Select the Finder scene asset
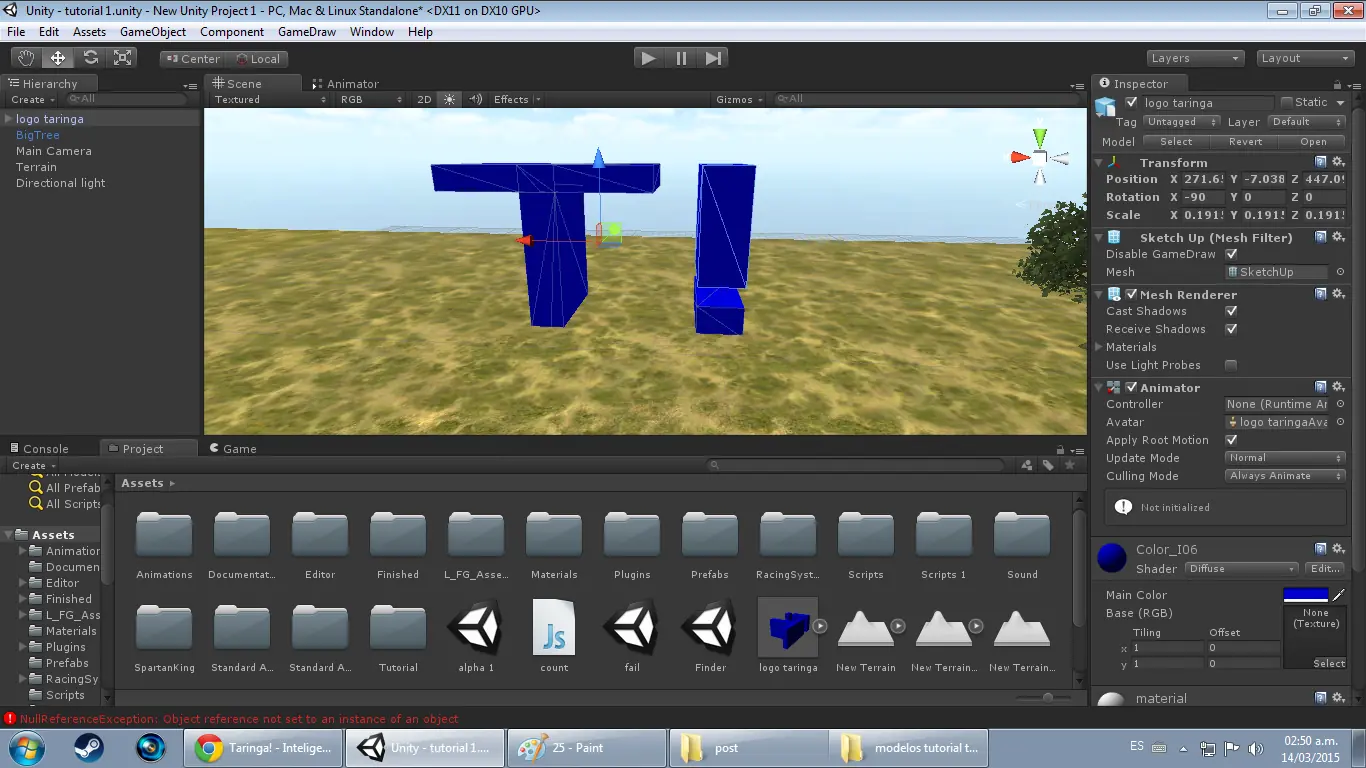This screenshot has width=1366, height=768. (710, 636)
